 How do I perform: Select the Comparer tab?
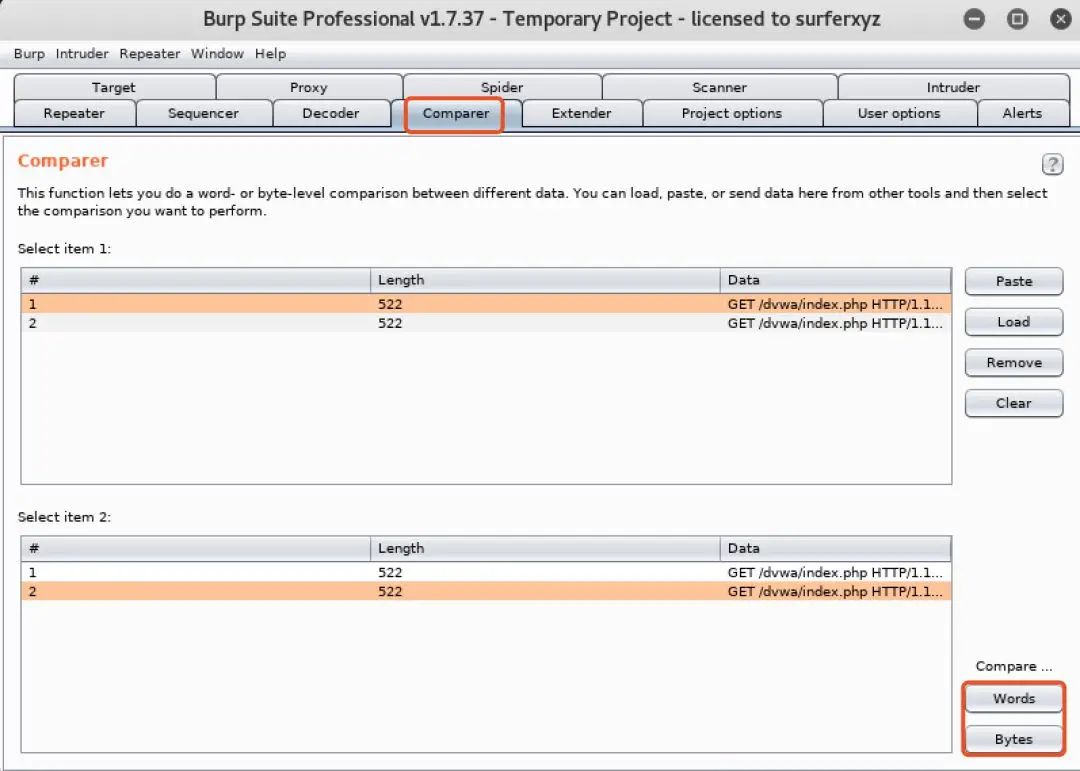coord(455,114)
